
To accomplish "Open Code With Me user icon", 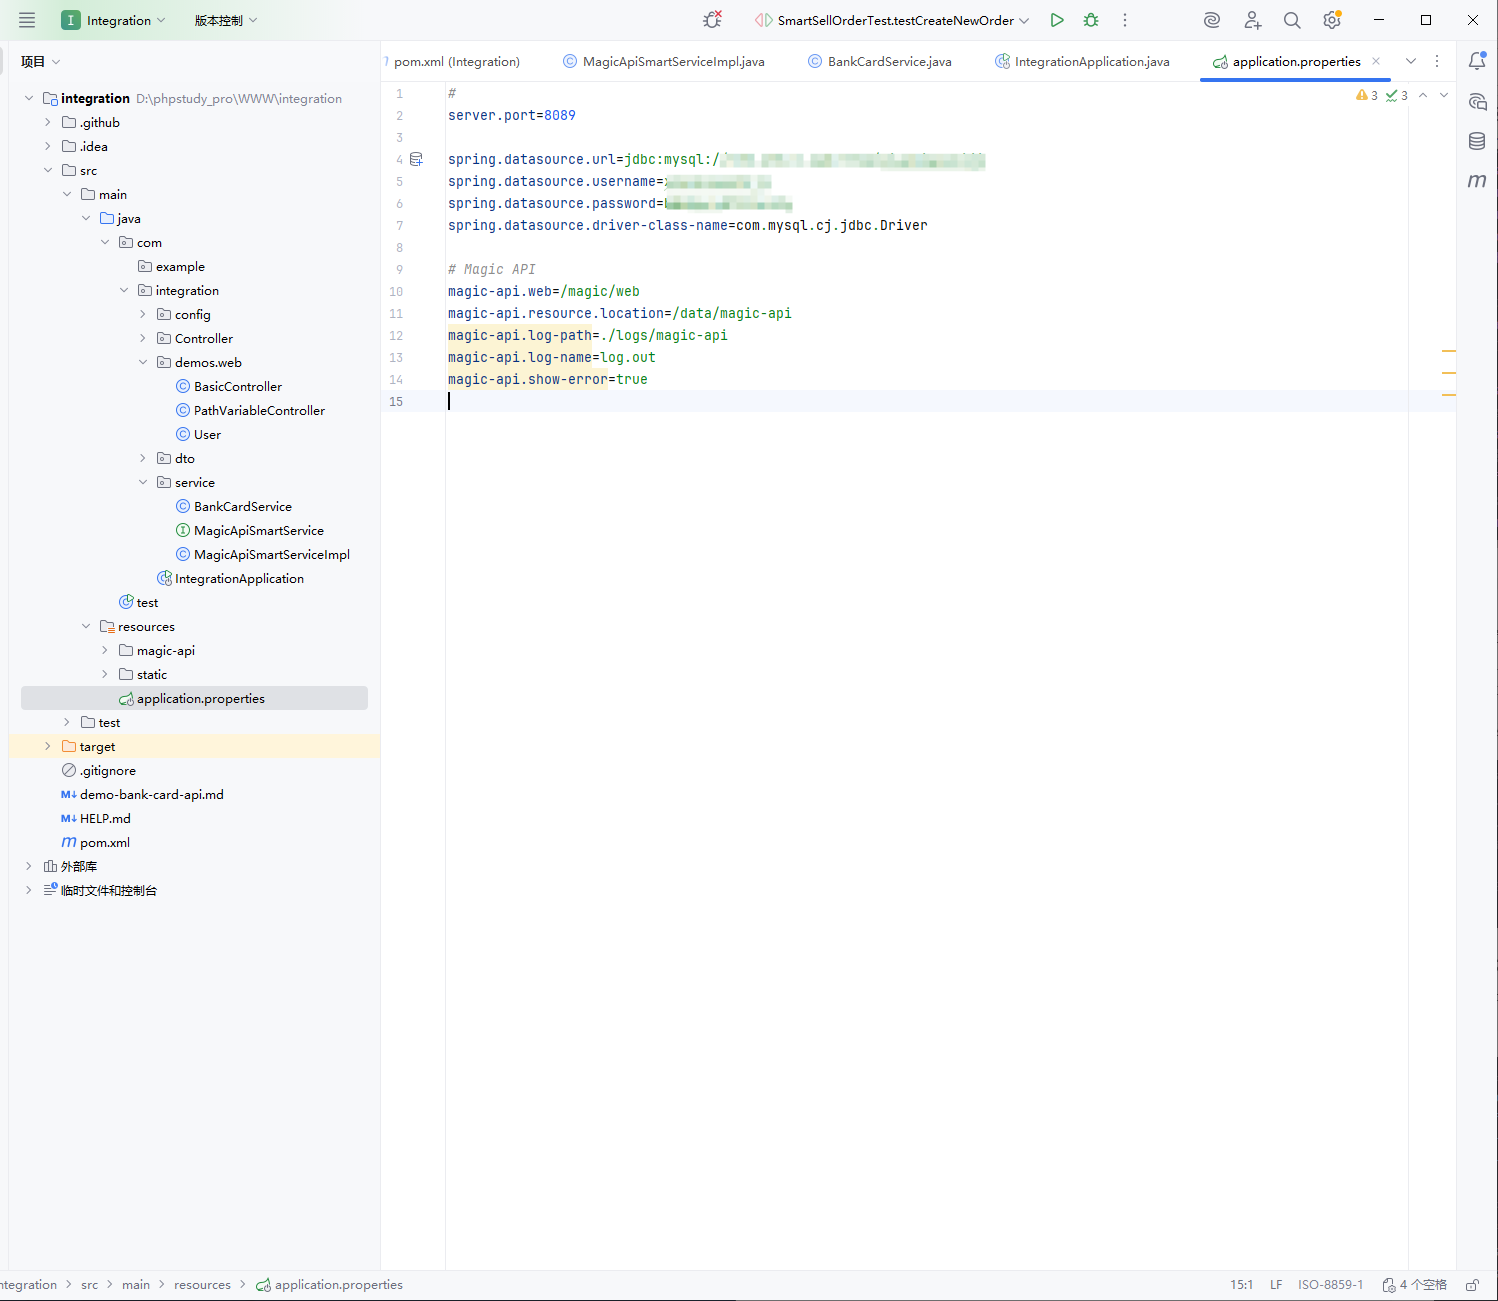I will click(1252, 20).
